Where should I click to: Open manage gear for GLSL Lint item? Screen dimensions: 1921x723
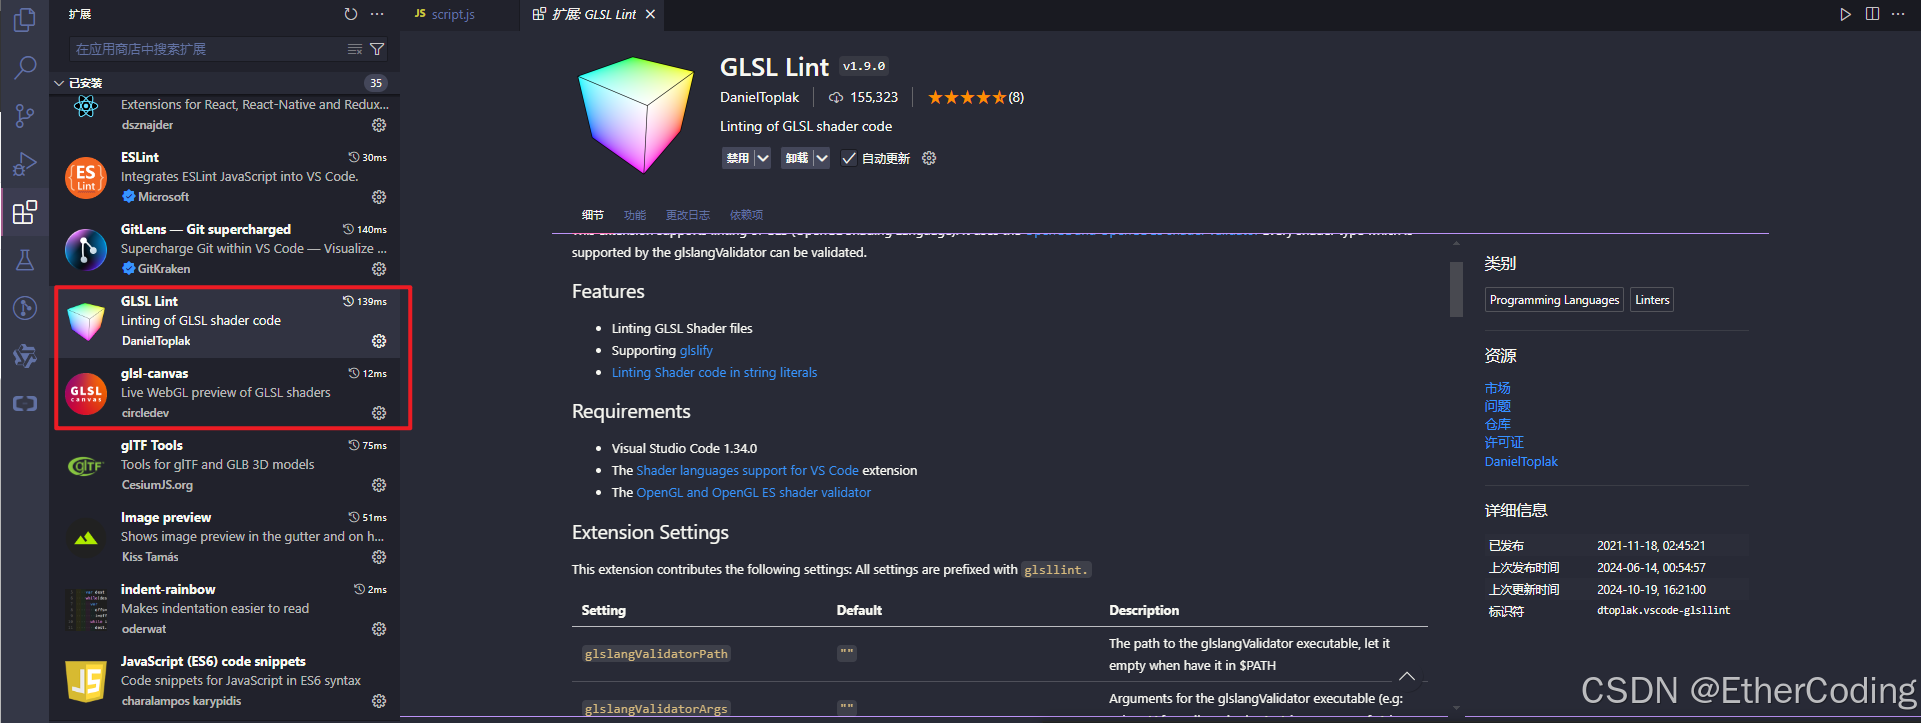click(379, 341)
